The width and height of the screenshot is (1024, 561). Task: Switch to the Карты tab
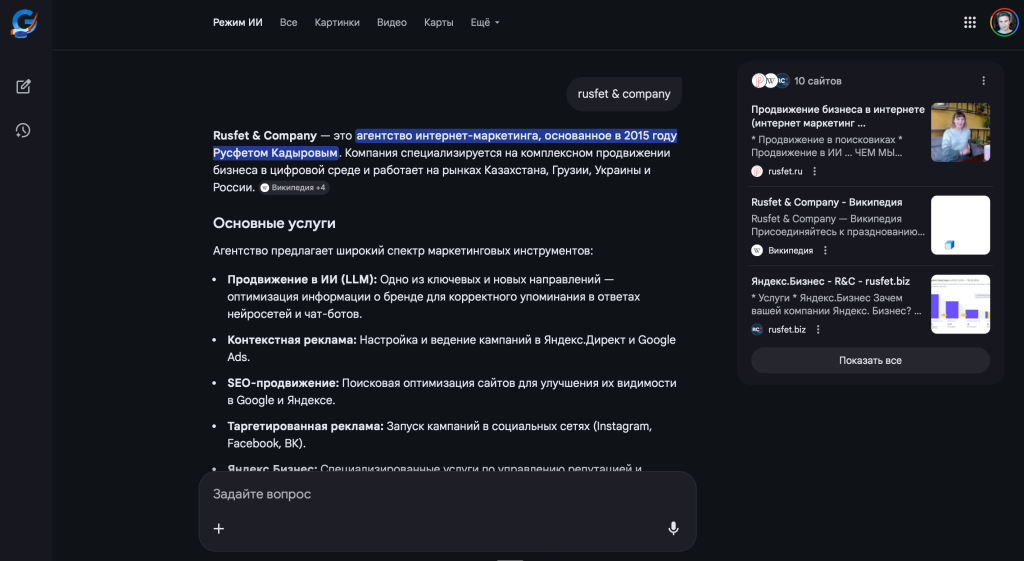pyautogui.click(x=439, y=22)
